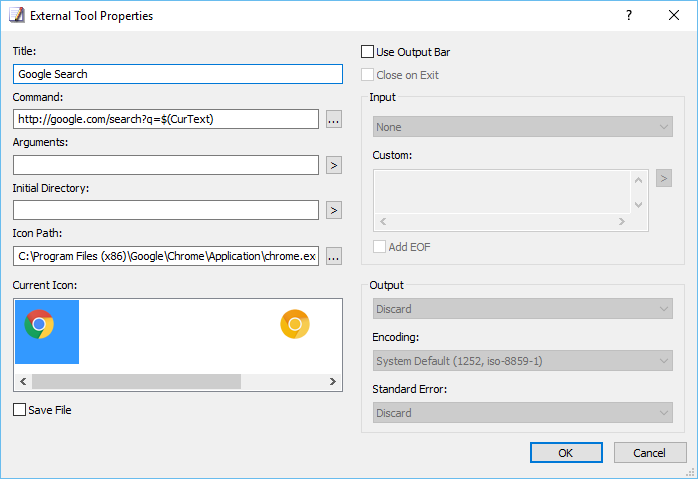Click into the Title field Google Search
Image resolution: width=698 pixels, height=479 pixels.
click(x=178, y=74)
